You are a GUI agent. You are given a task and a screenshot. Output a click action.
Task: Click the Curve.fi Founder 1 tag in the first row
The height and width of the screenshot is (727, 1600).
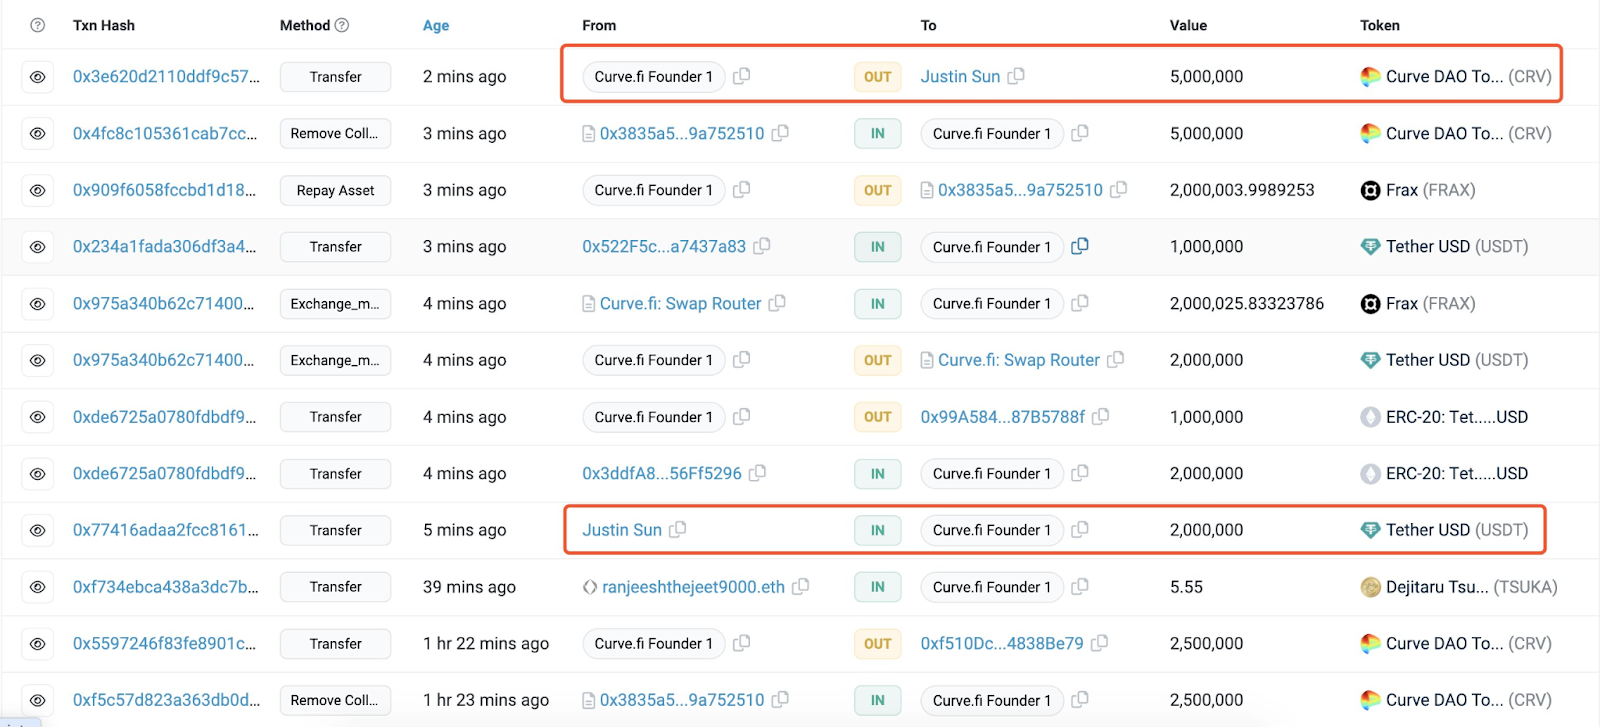653,77
